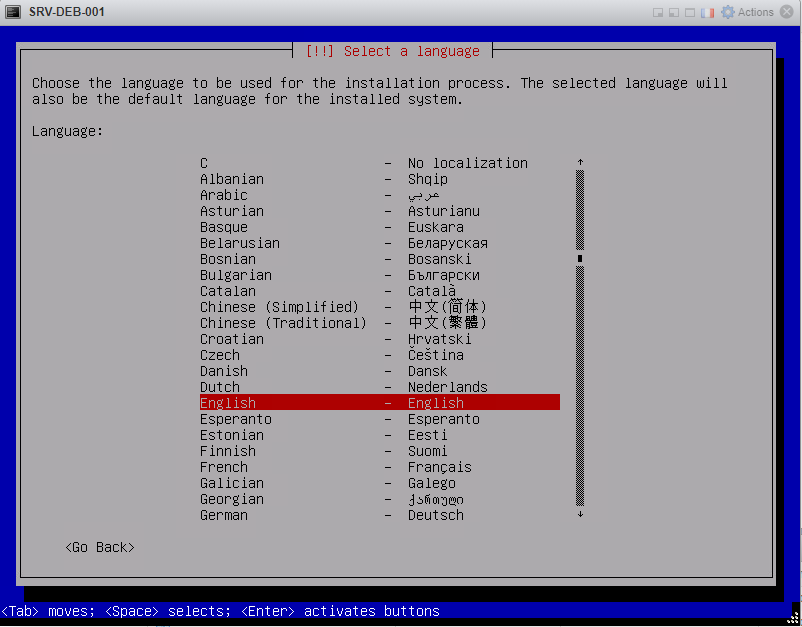Click the SRV-DEB-001 console icon
The image size is (802, 627).
13,12
